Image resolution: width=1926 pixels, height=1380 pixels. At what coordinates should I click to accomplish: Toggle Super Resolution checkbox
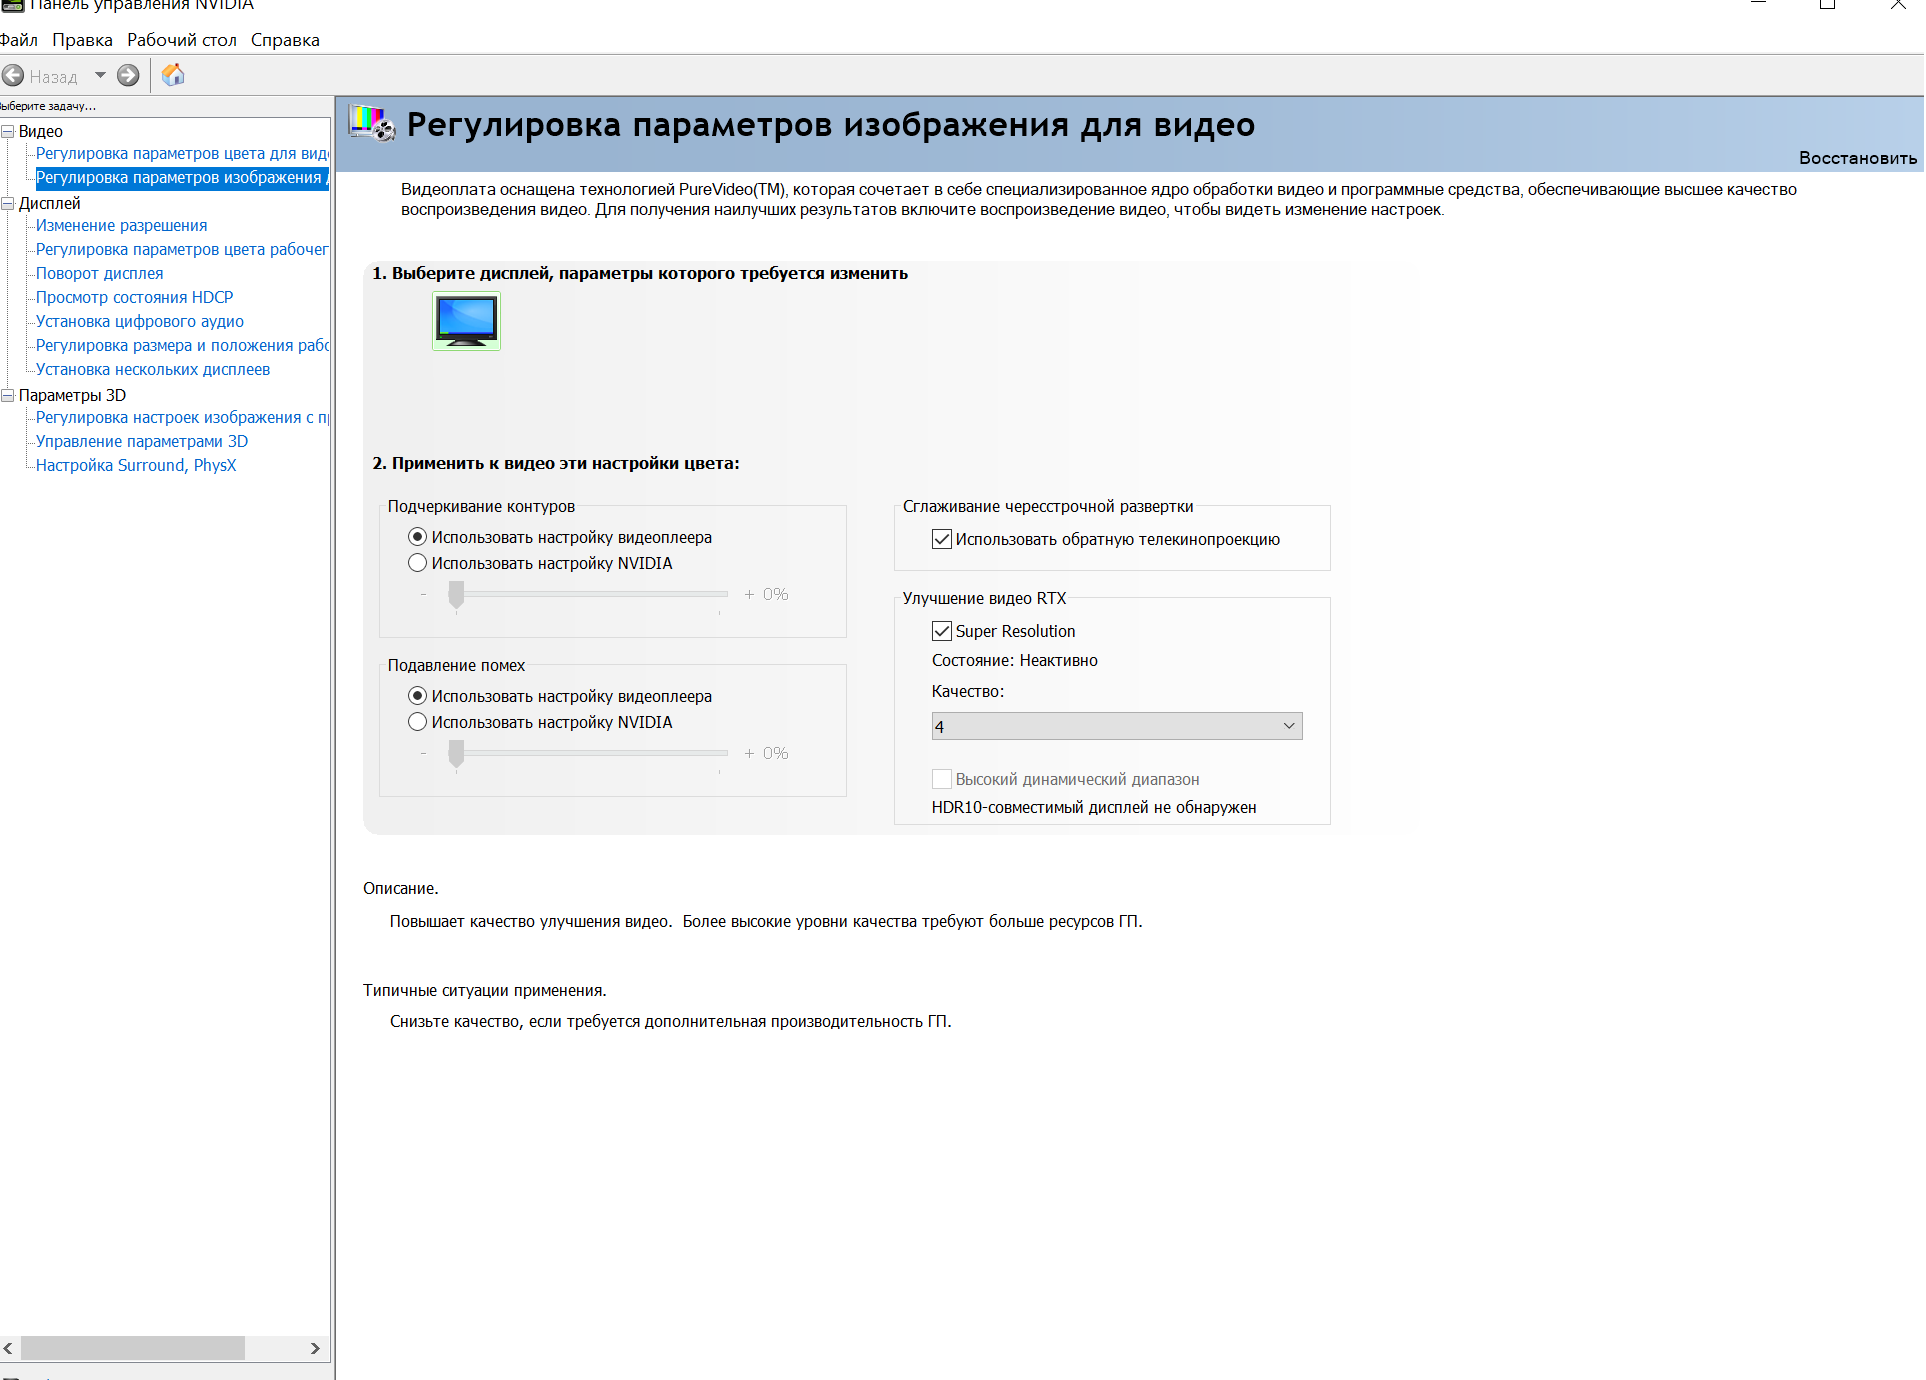click(x=941, y=631)
